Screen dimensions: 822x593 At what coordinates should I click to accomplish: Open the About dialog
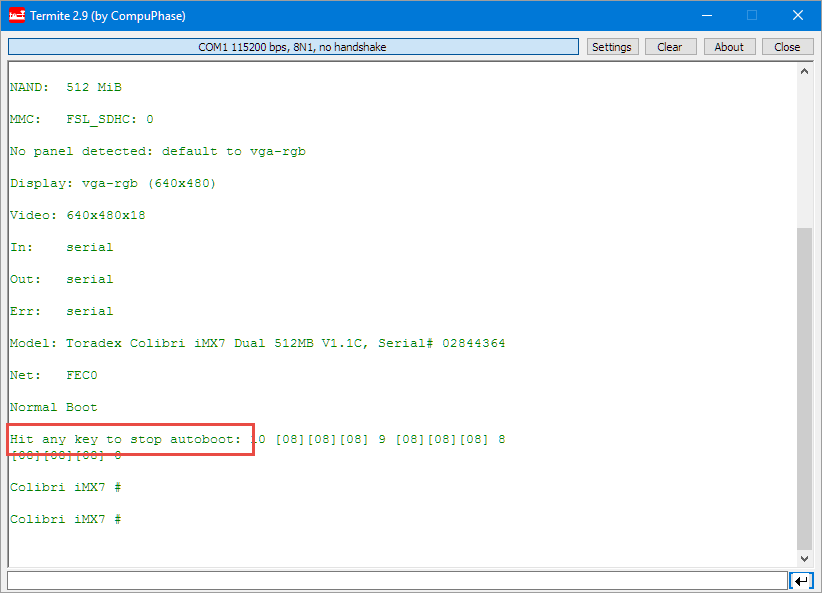point(729,47)
